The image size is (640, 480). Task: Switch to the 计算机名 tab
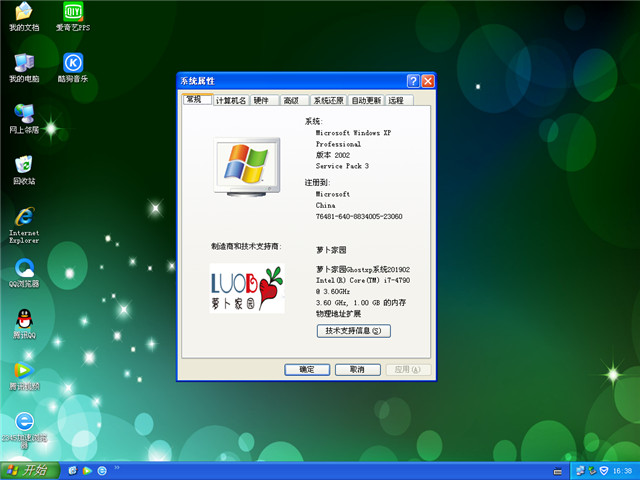point(230,101)
